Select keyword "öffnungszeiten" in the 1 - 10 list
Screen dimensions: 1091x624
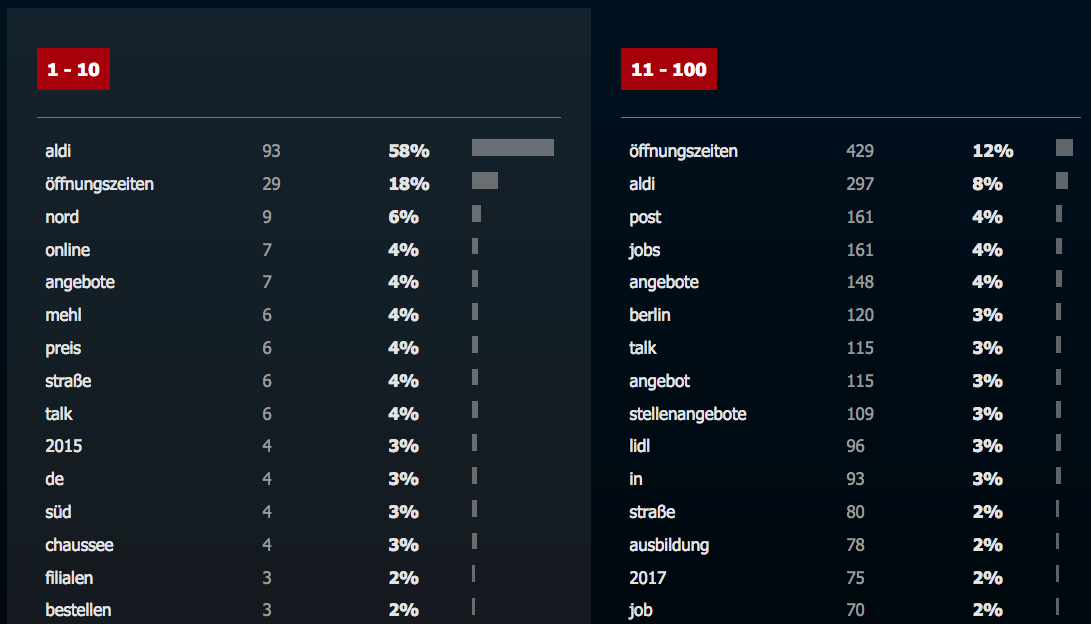tap(99, 184)
